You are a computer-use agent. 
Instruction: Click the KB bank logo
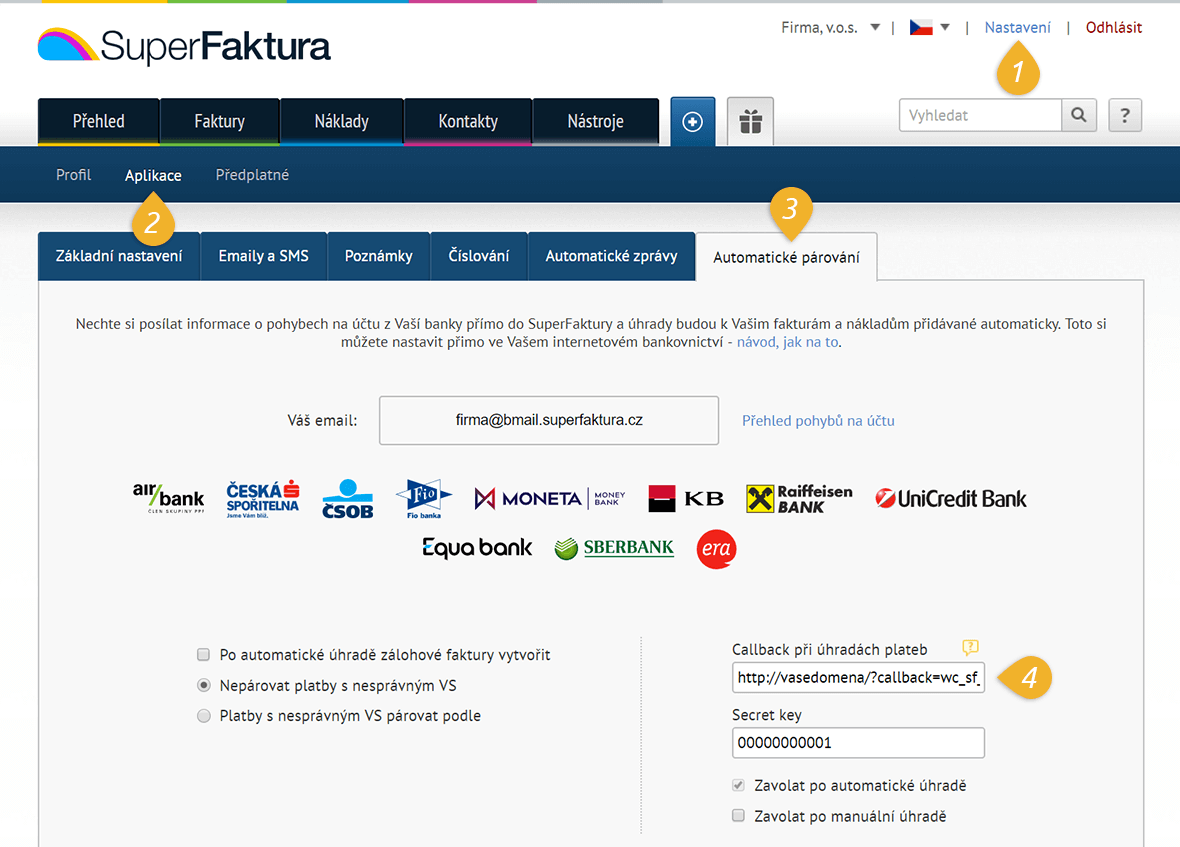click(686, 499)
